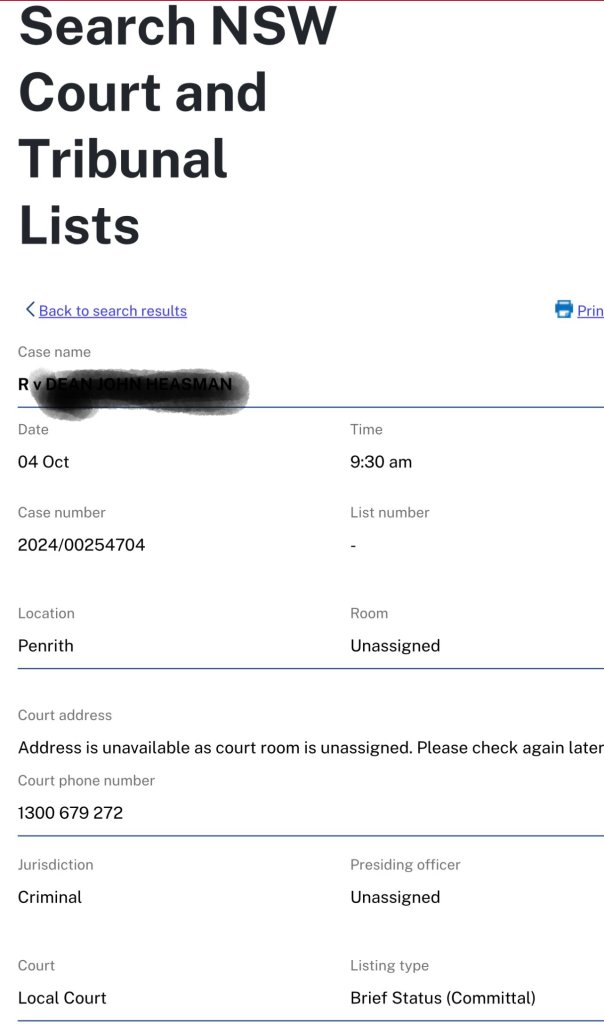Image resolution: width=604 pixels, height=1024 pixels.
Task: Click the Print link text
Action: point(590,311)
